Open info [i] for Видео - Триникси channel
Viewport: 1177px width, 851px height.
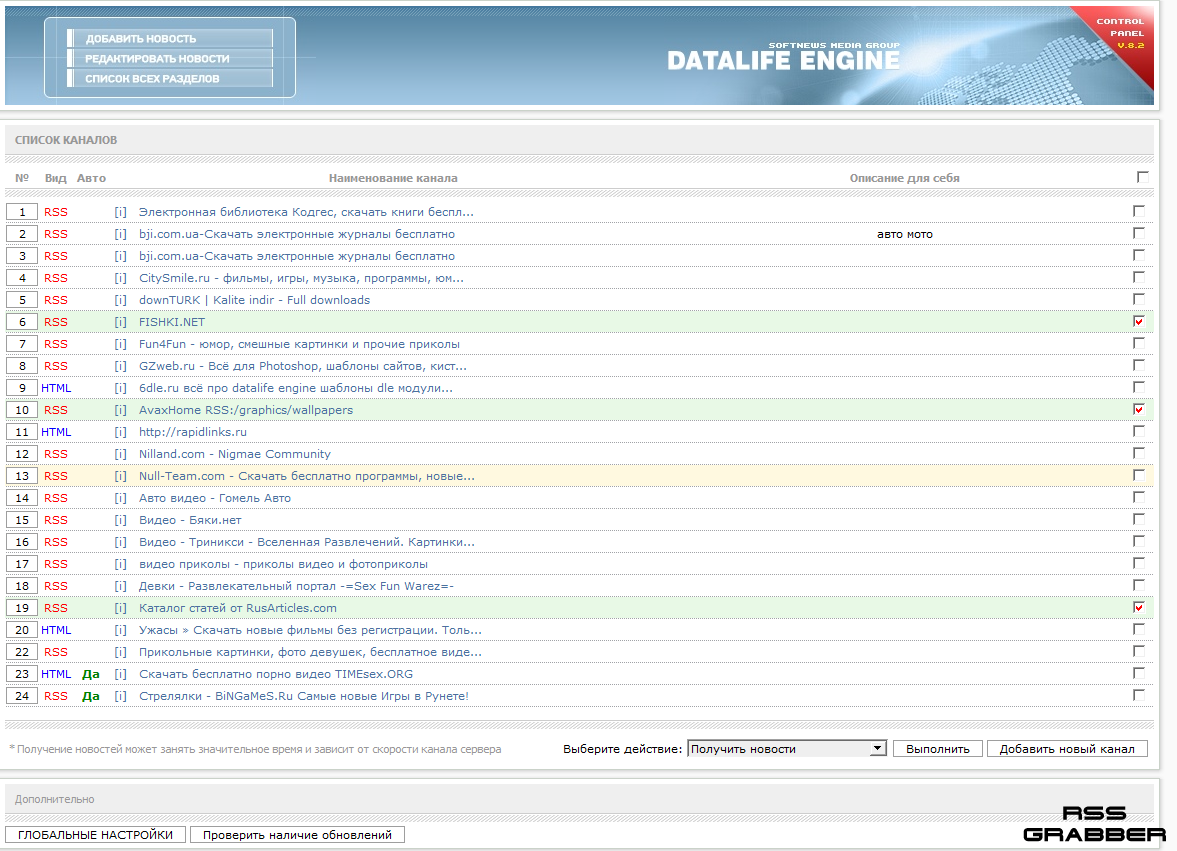(120, 543)
